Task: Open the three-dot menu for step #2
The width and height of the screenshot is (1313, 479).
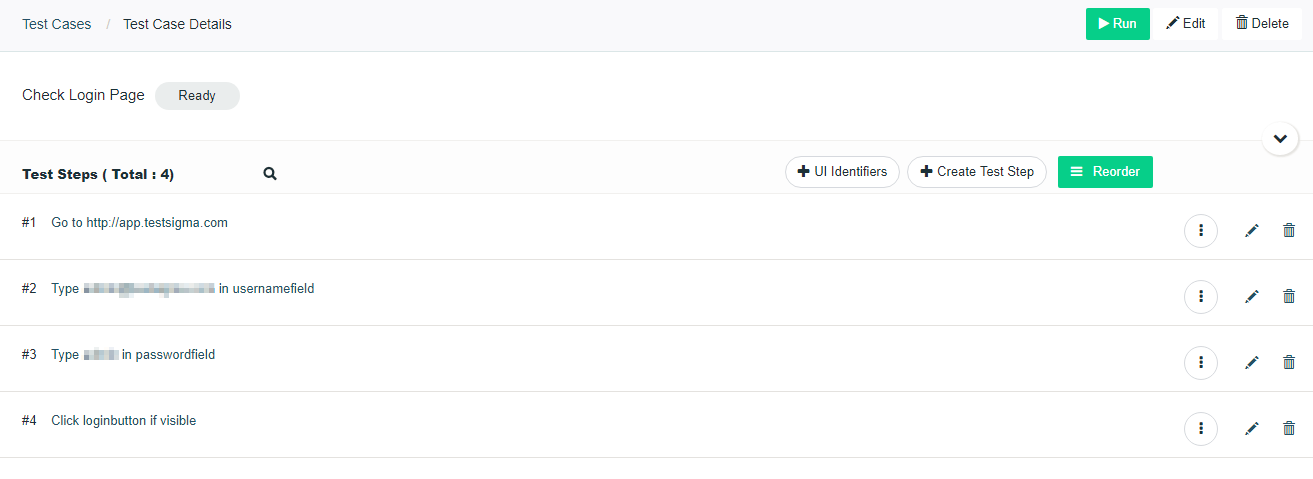Action: click(x=1200, y=296)
